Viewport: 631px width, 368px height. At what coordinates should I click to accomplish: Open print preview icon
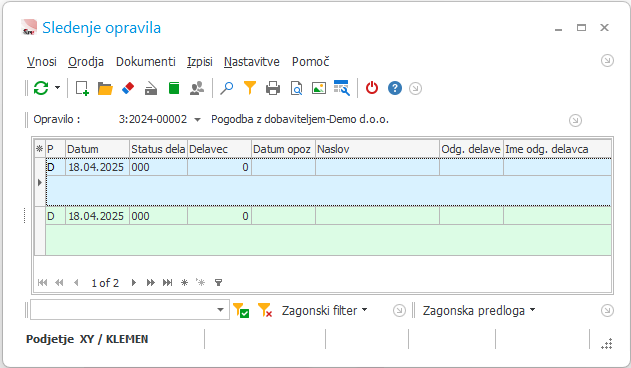[296, 88]
